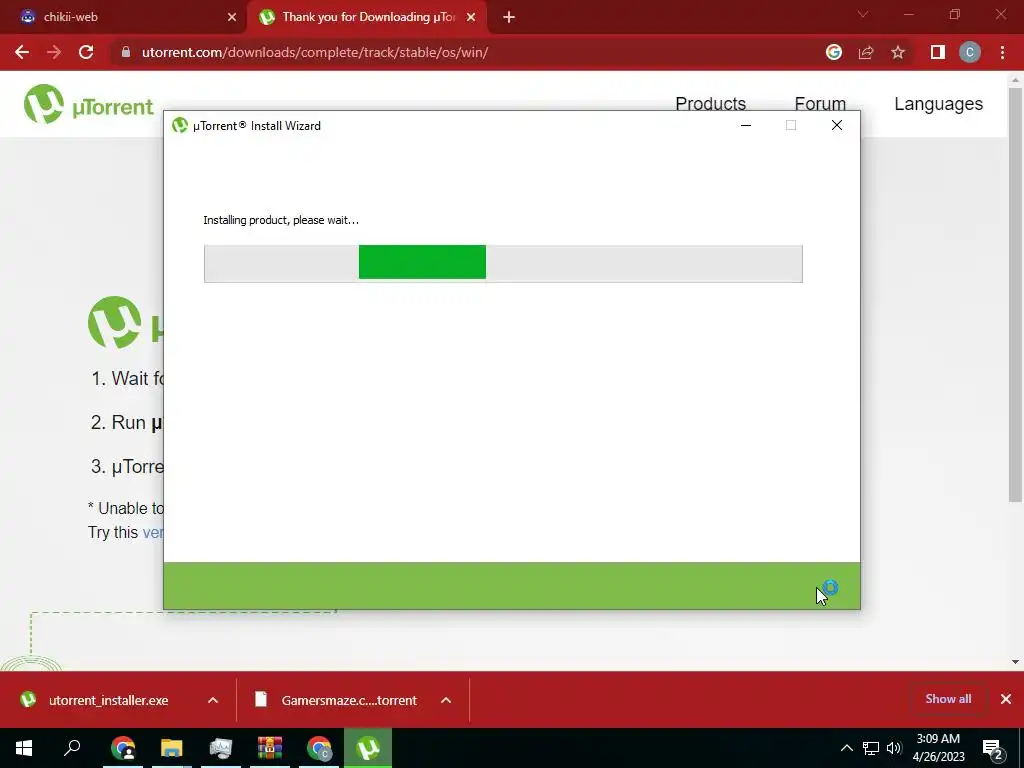Bookmark this page with the star

(898, 52)
